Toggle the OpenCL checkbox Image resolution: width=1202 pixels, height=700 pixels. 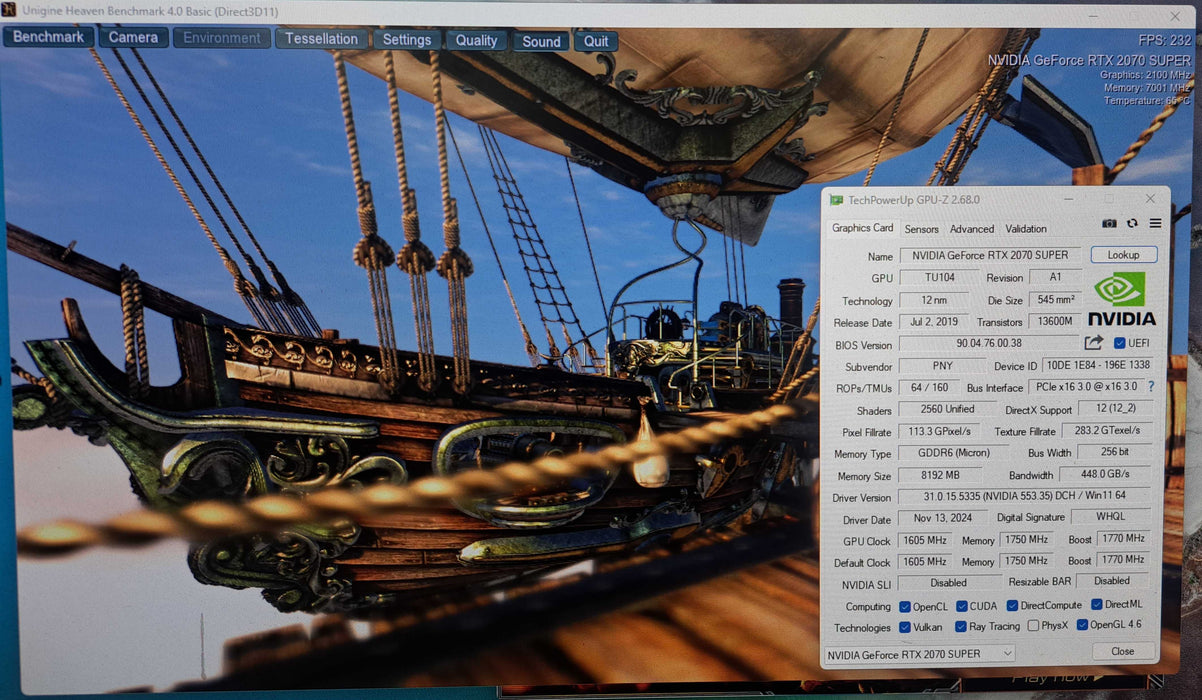point(905,606)
